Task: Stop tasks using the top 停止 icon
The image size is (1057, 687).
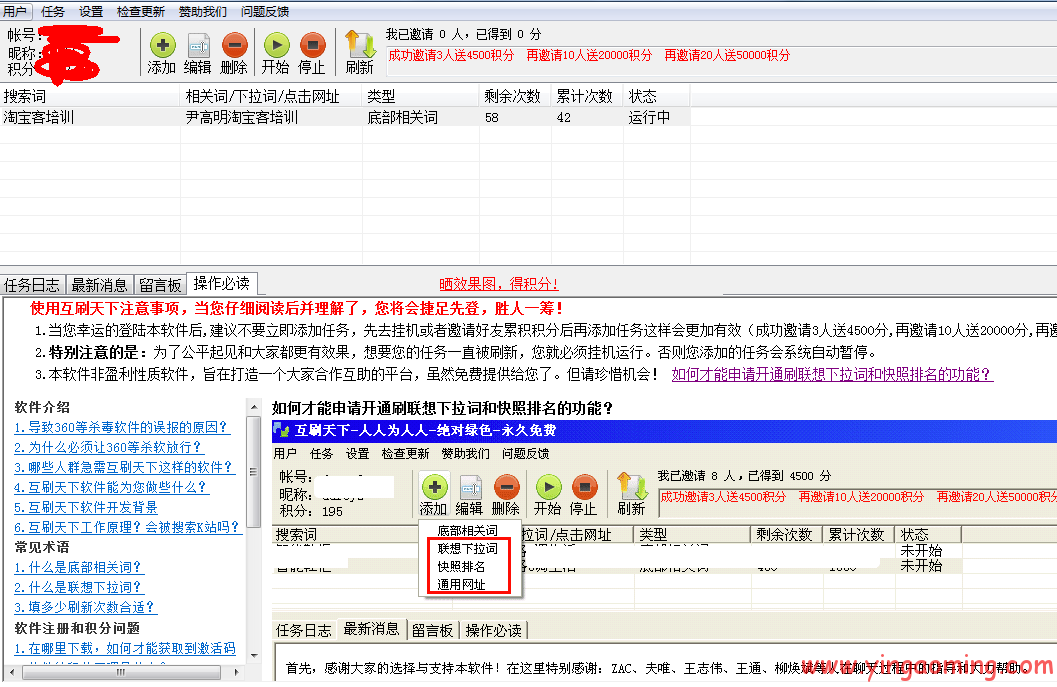Action: pos(312,46)
